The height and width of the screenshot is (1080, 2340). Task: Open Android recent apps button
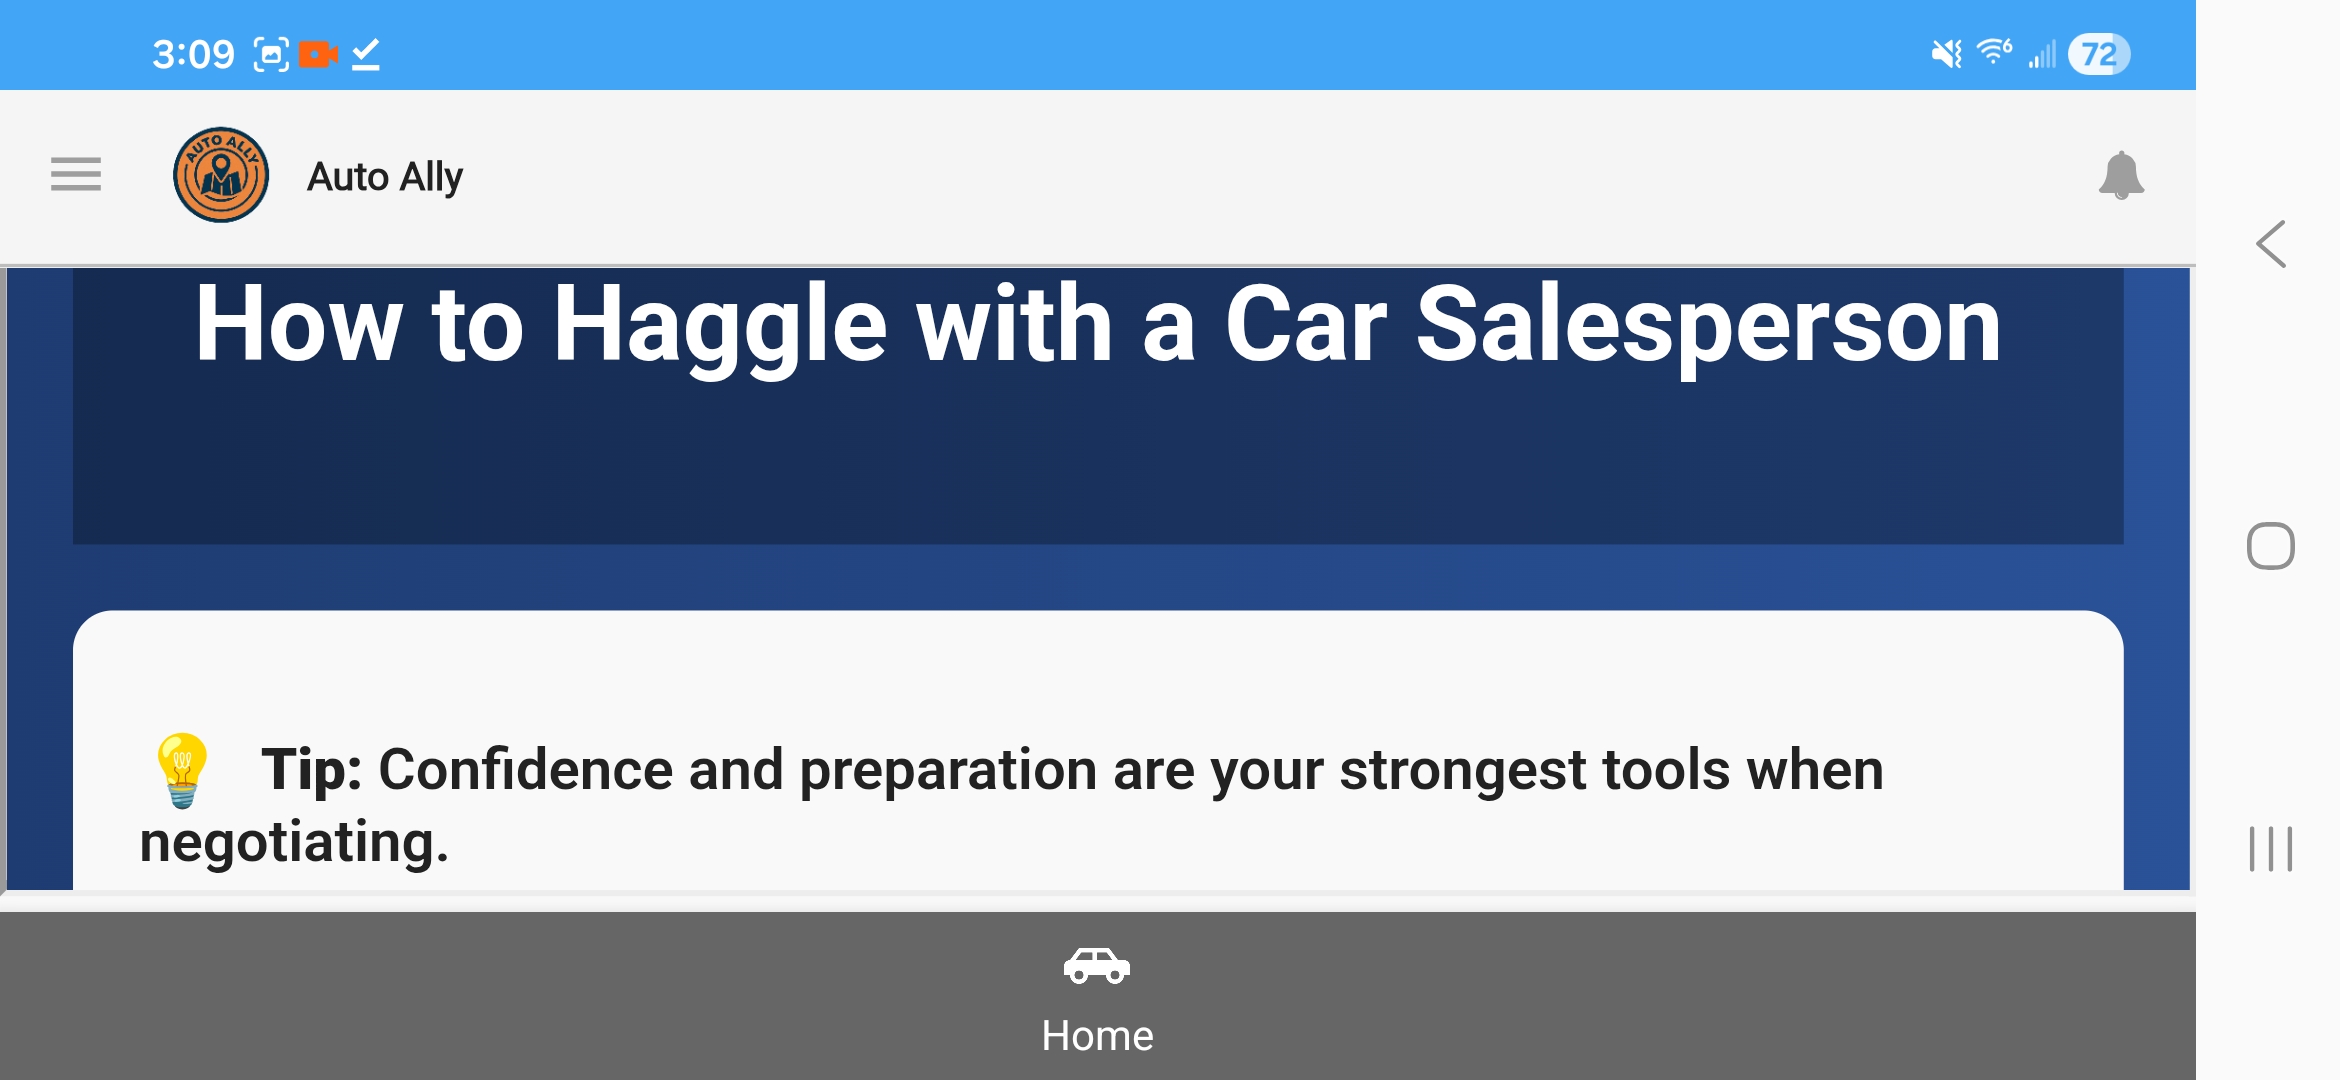(x=2270, y=849)
